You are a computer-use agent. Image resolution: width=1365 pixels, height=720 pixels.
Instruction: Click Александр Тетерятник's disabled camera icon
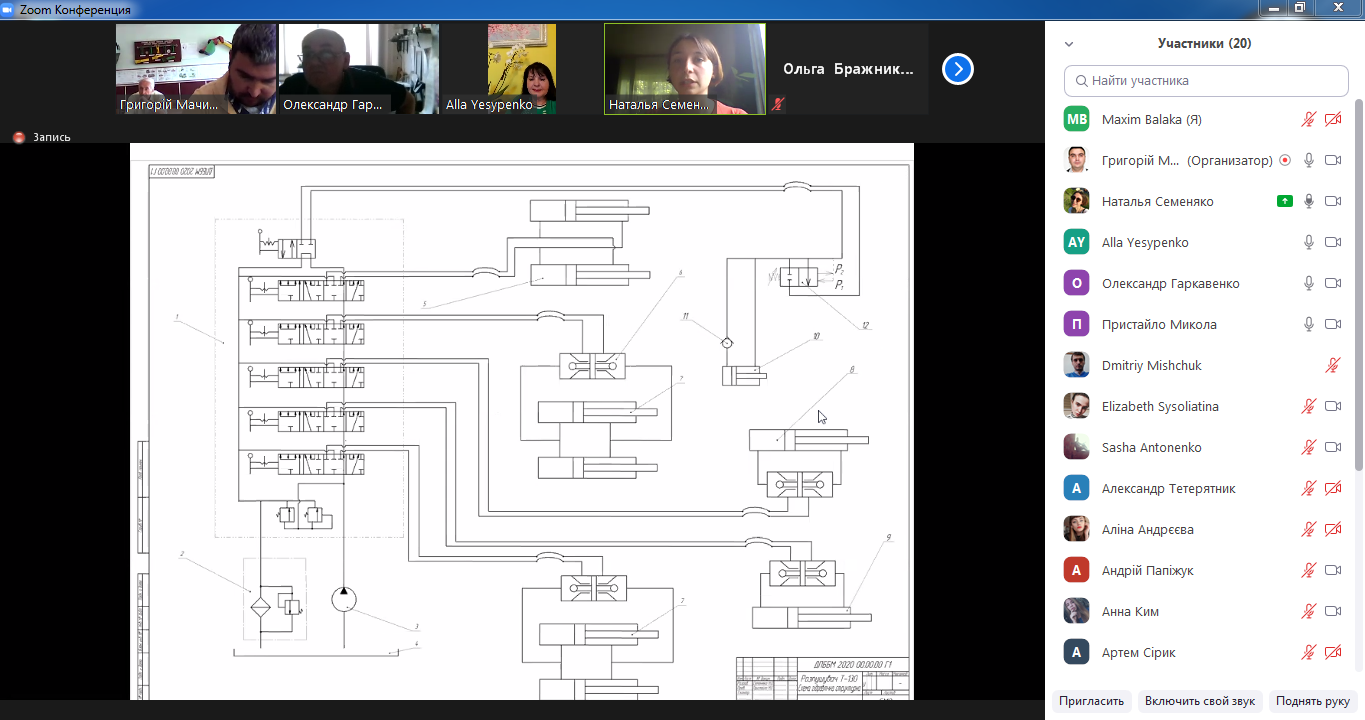(x=1333, y=488)
